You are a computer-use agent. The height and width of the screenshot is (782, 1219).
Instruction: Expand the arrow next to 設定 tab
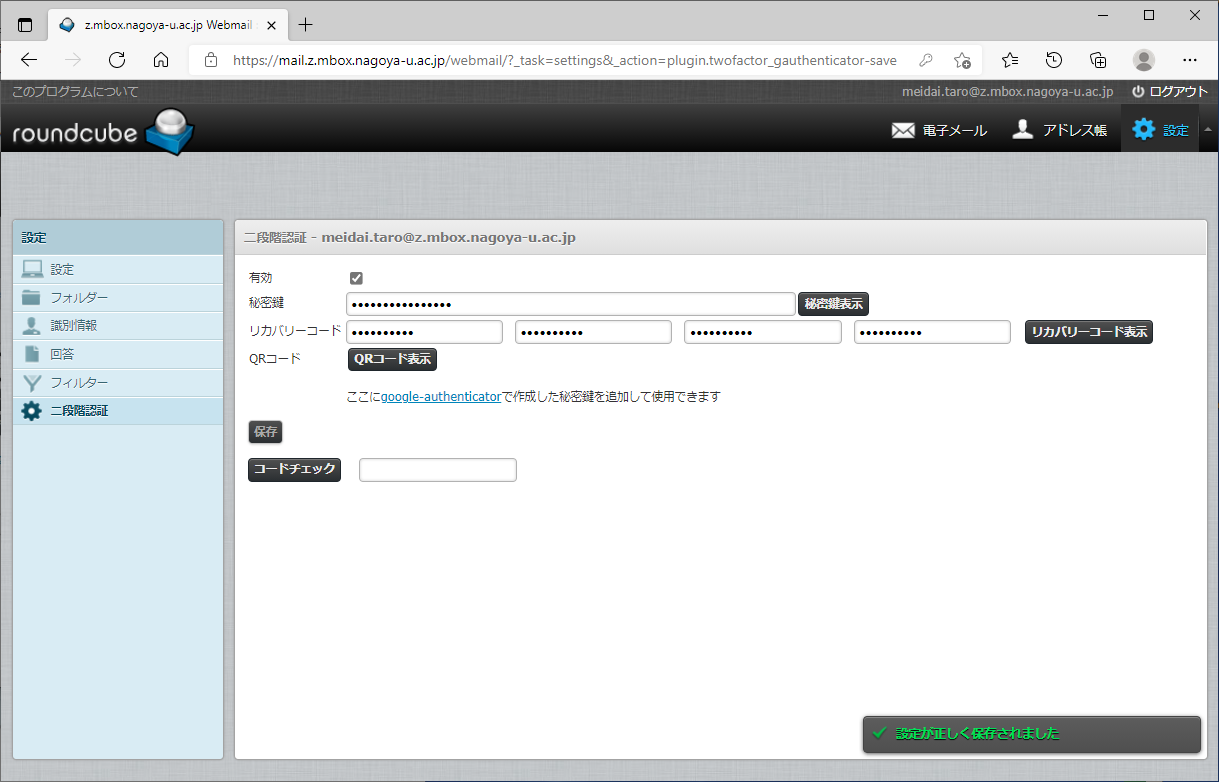[1207, 130]
